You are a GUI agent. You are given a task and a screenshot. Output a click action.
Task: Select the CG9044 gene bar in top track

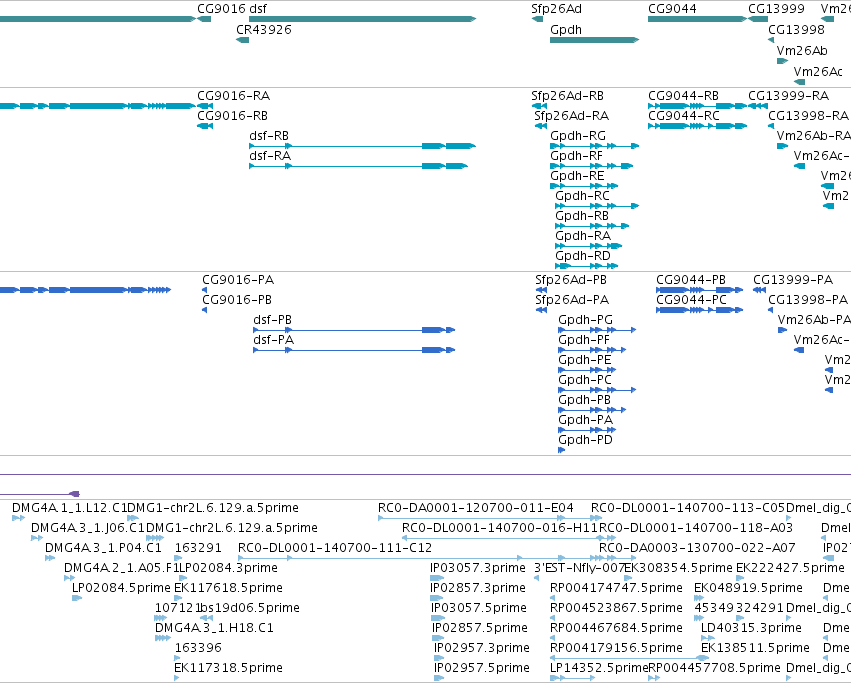coord(697,19)
